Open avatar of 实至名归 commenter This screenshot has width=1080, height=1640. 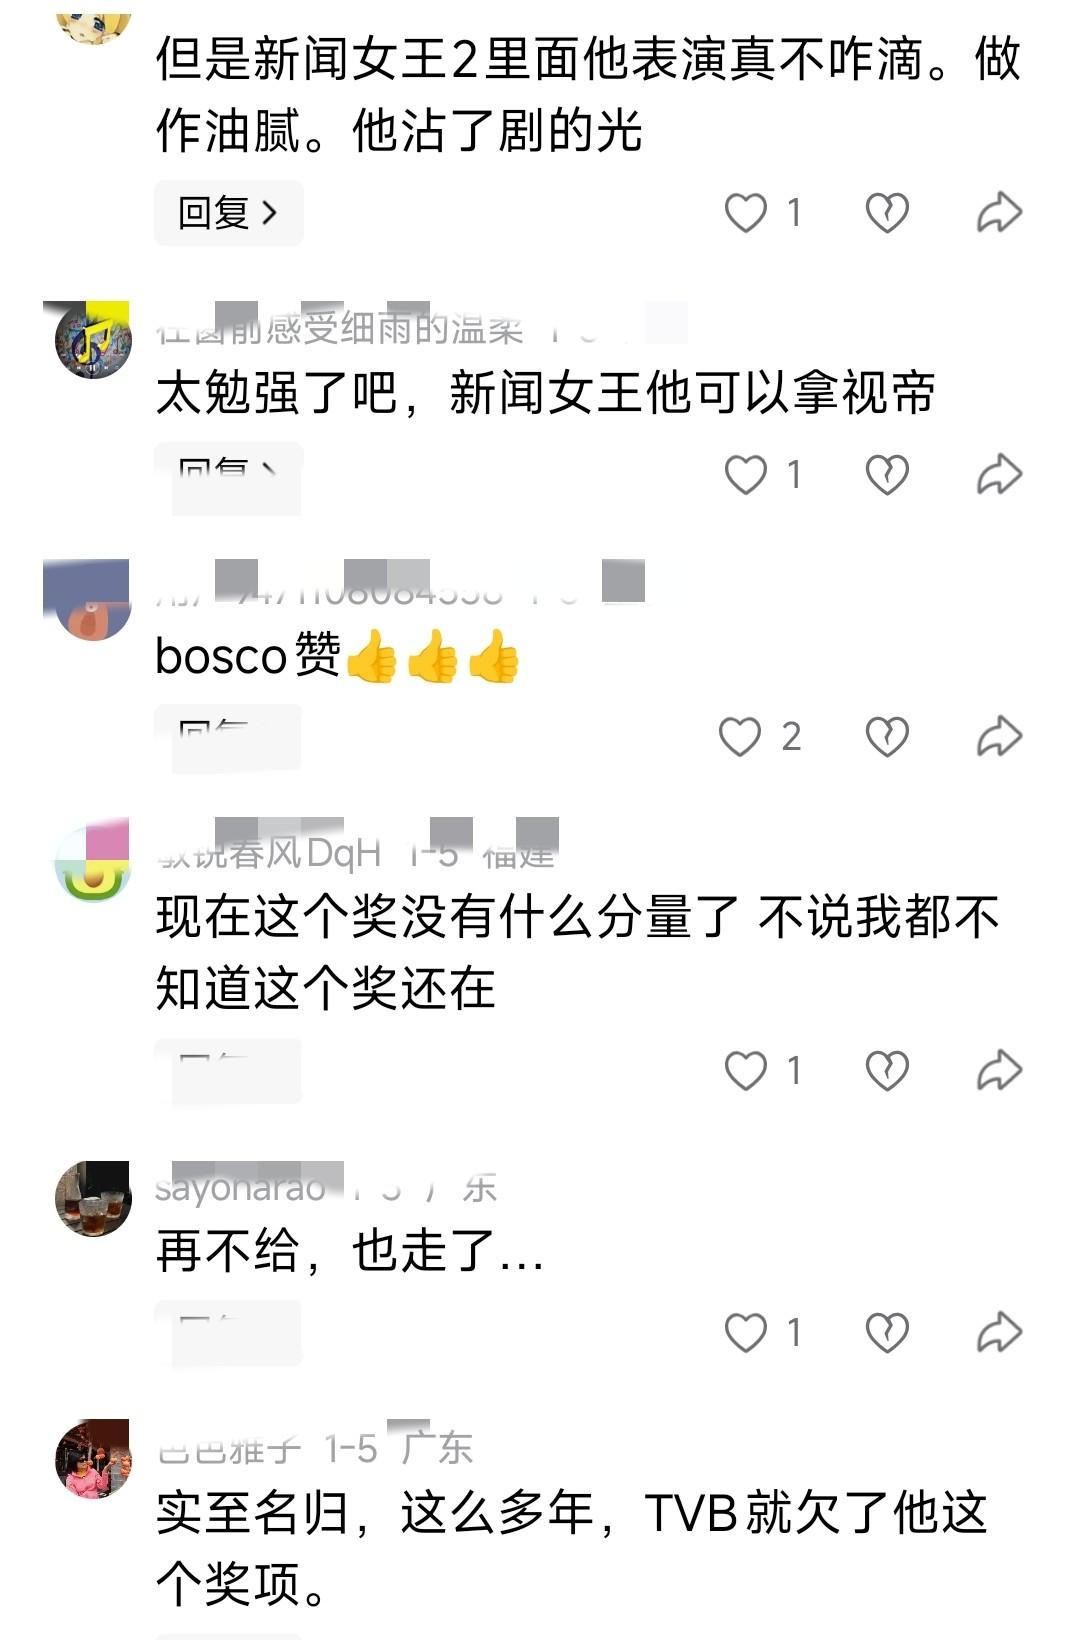click(x=93, y=1458)
